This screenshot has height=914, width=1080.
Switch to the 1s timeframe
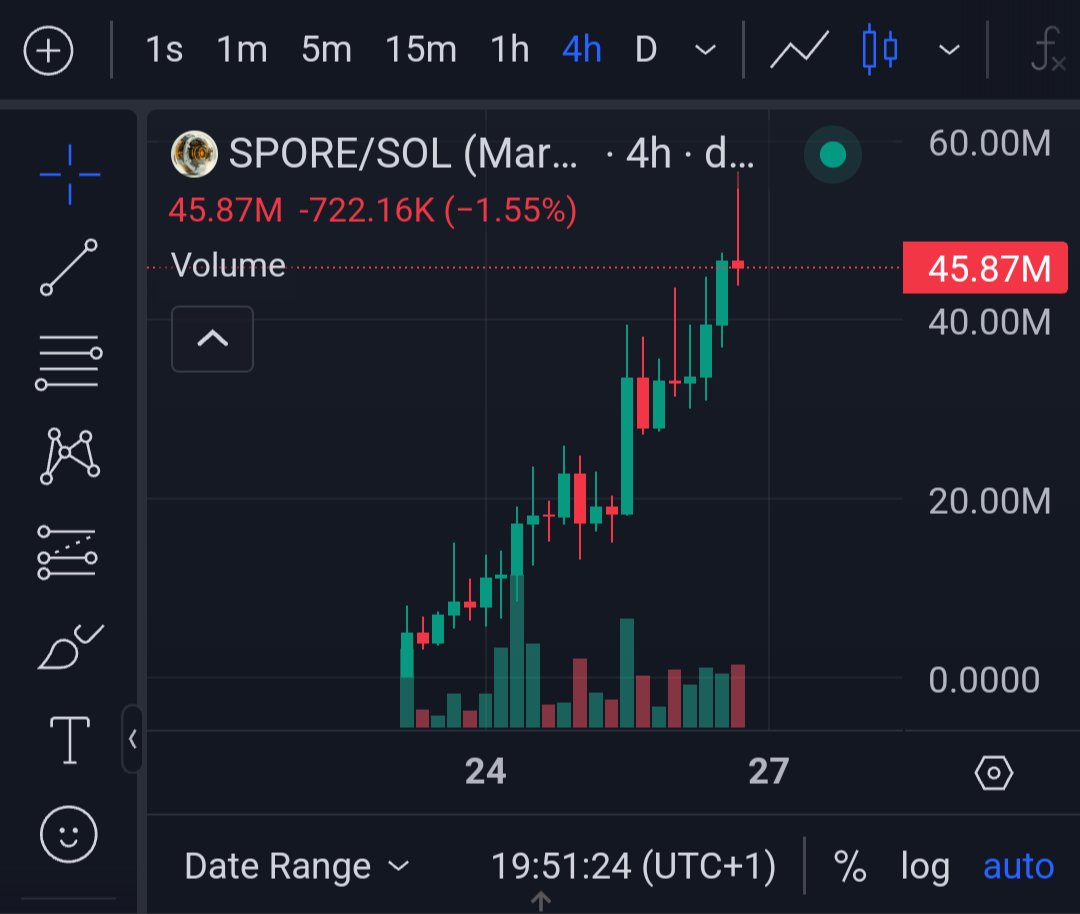[164, 50]
